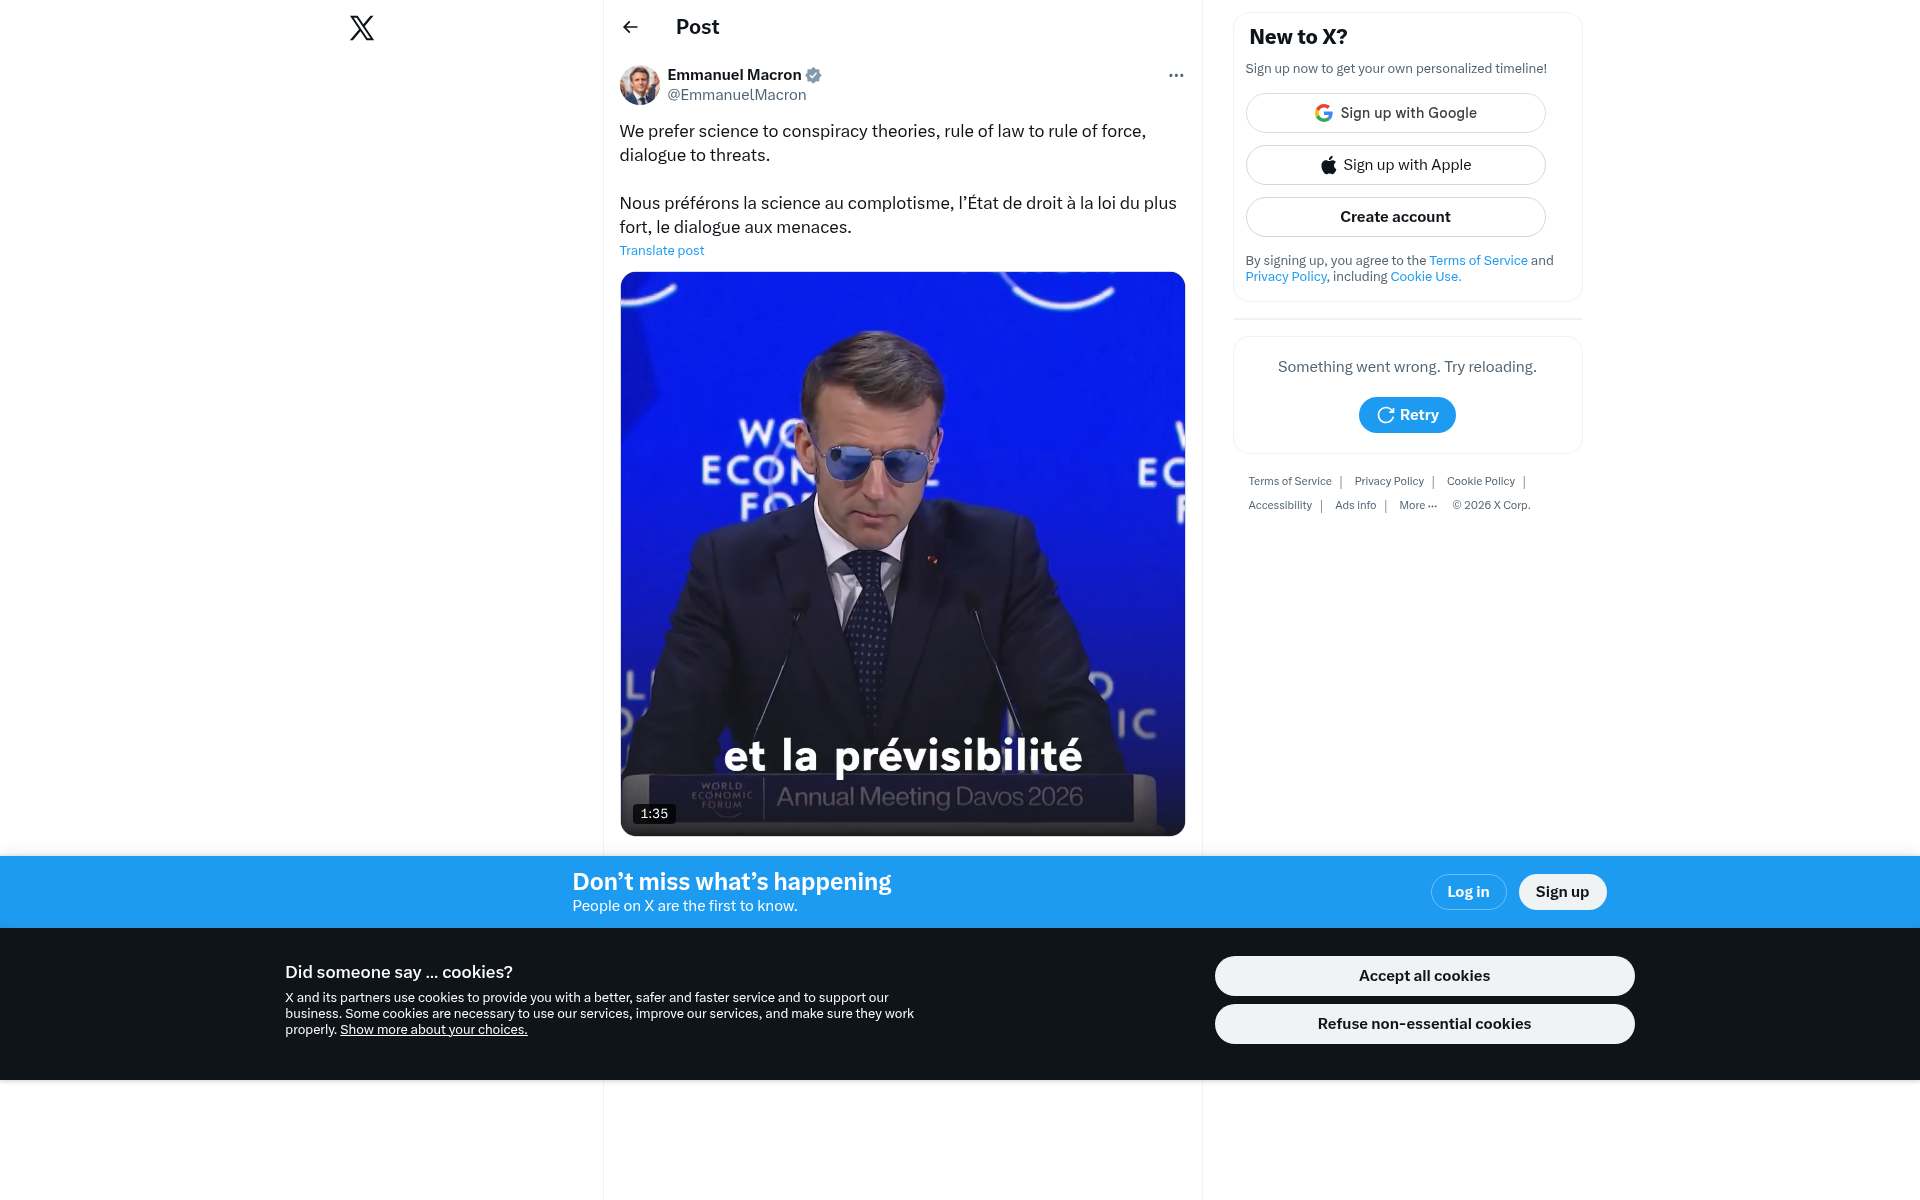The height and width of the screenshot is (1200, 1920).
Task: Open Cookie Use link
Action: (1425, 277)
